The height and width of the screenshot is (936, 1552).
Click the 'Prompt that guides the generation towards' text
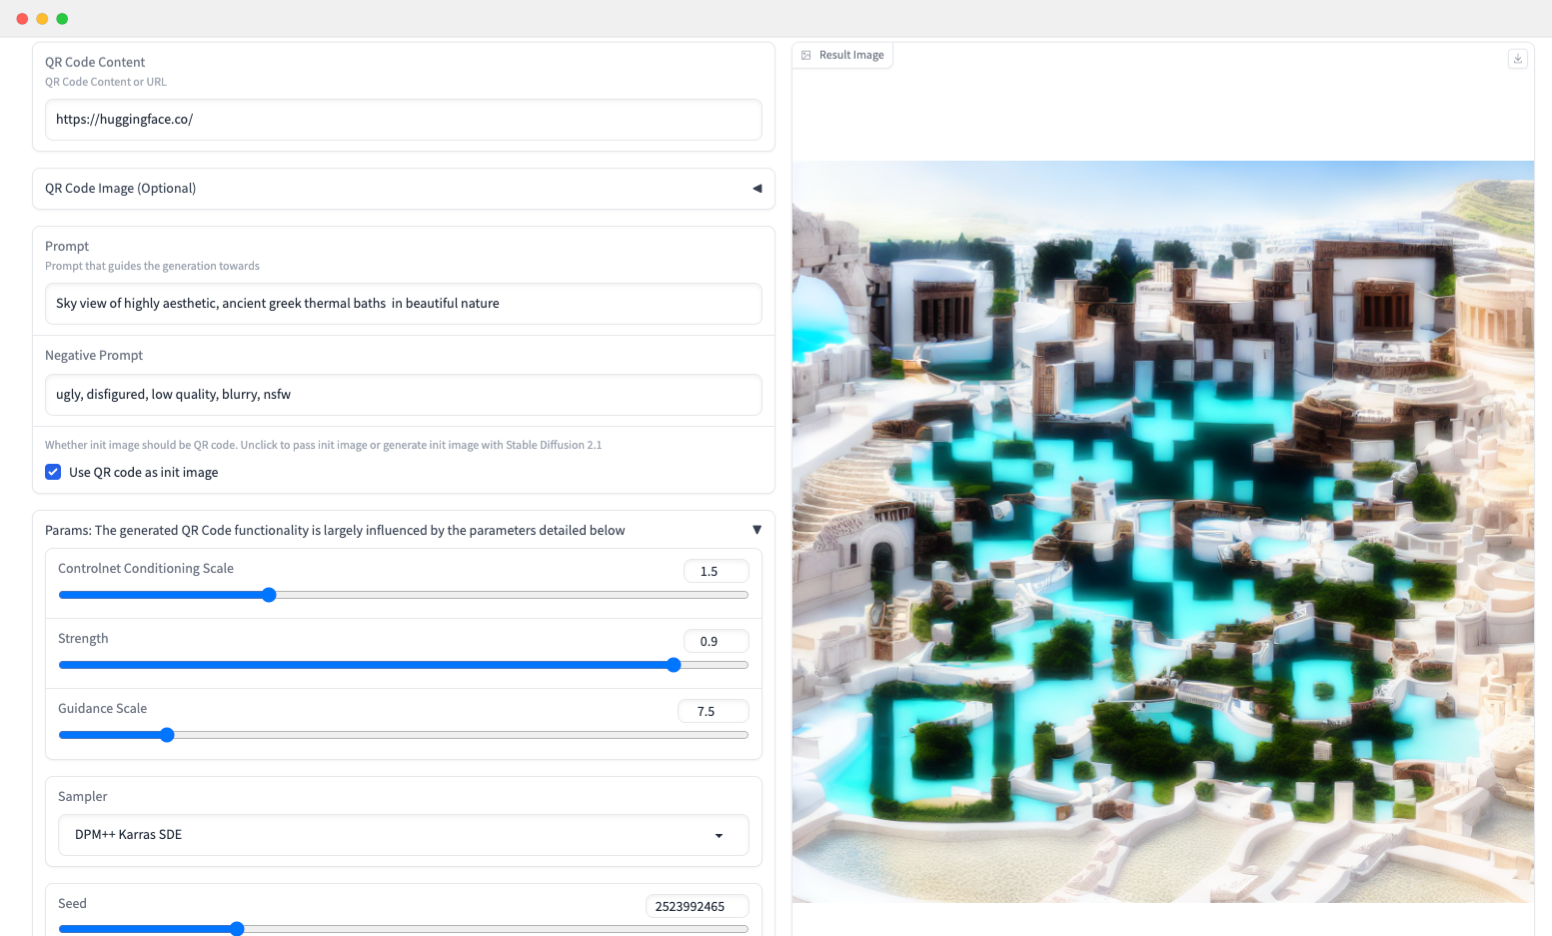pyautogui.click(x=152, y=266)
